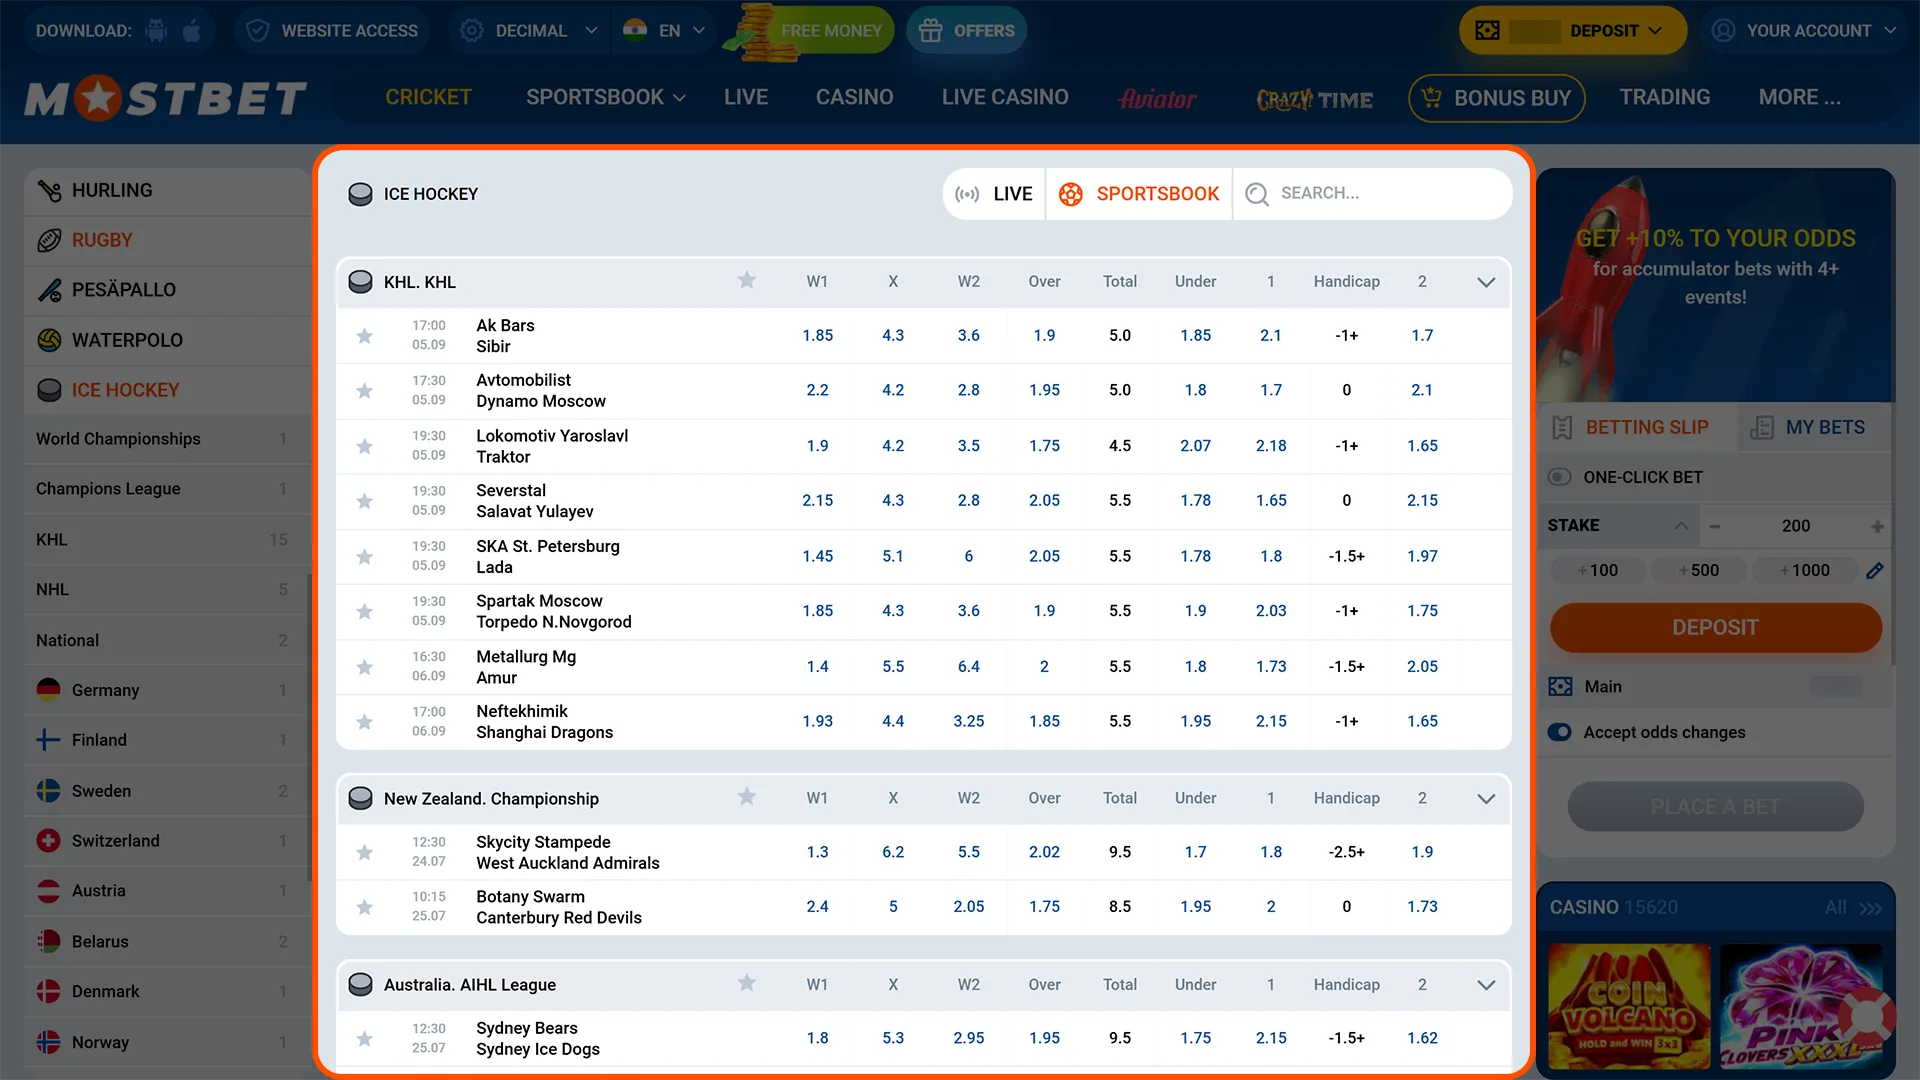Favorite the Avtomobilist vs Dynamo Moscow star
Screen dimensions: 1920x1080
(365, 391)
